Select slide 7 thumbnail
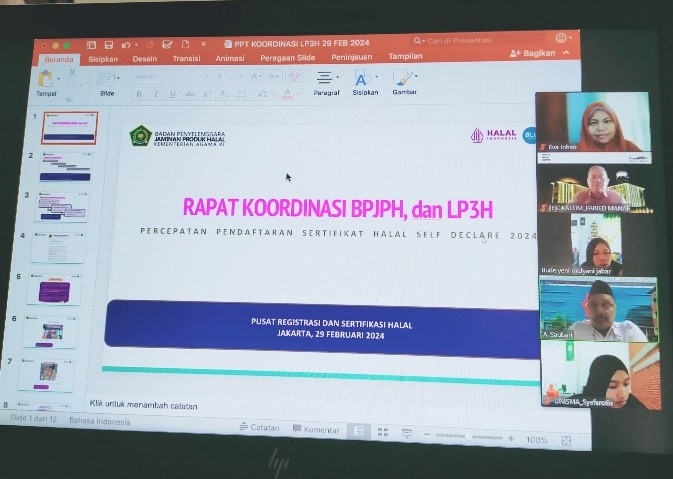673x479 pixels. [x=46, y=375]
